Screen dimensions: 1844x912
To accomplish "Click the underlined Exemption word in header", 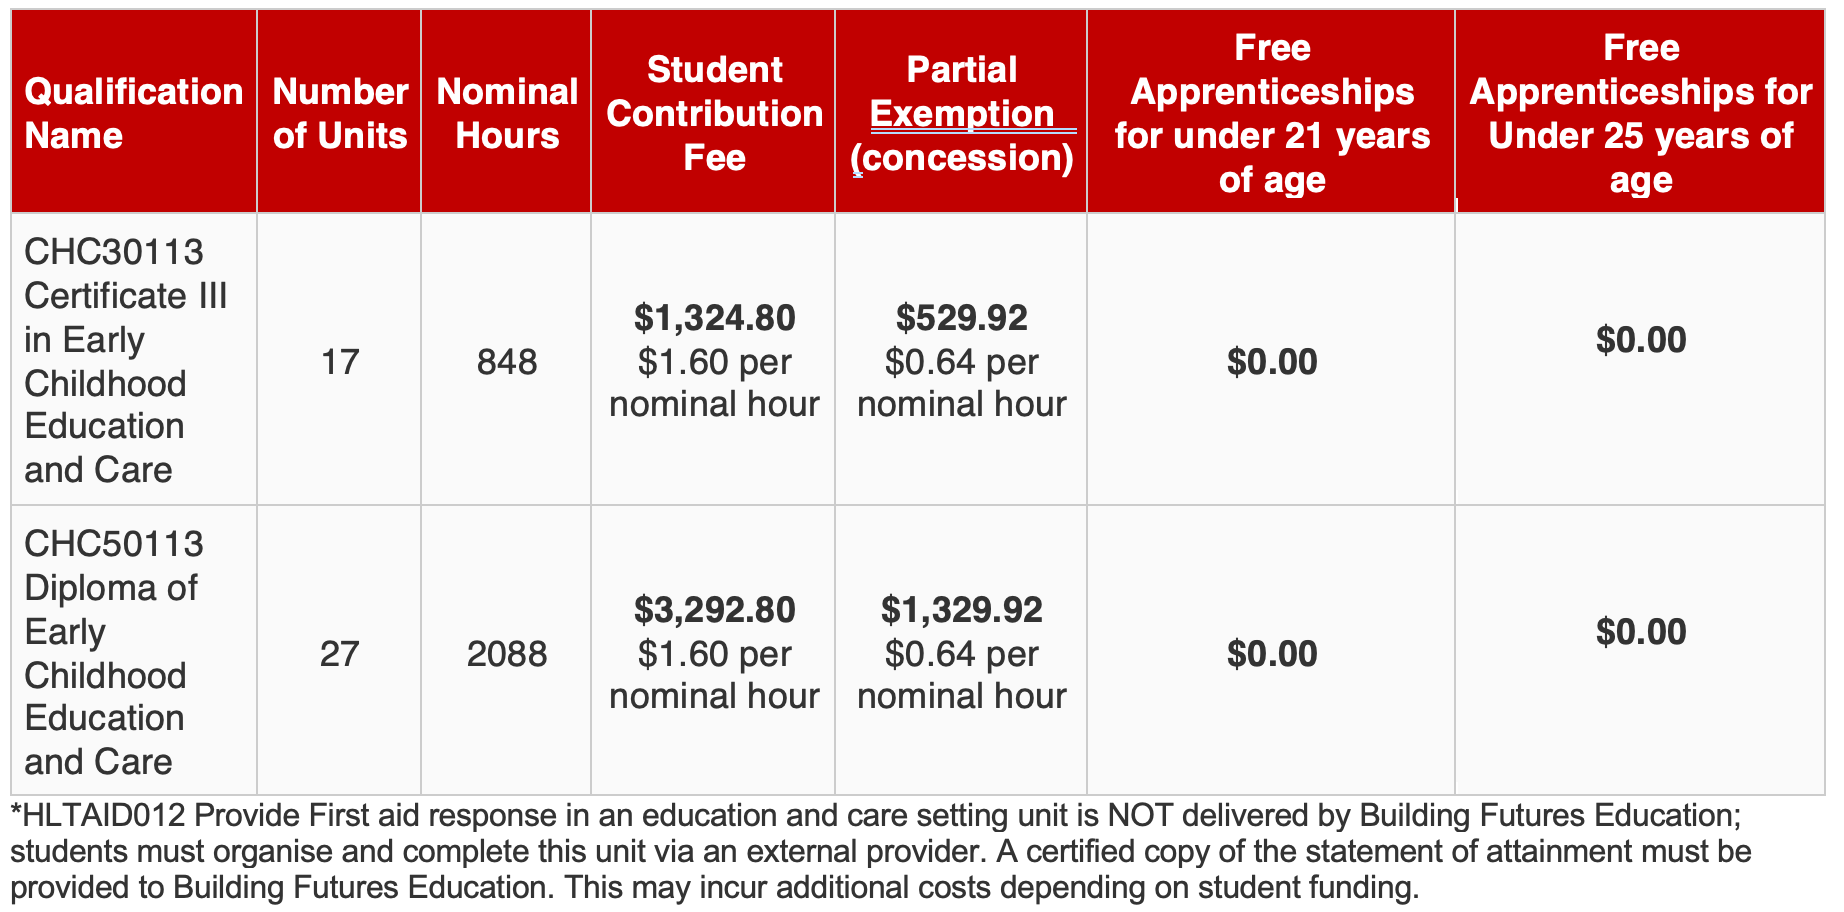I will tap(962, 113).
